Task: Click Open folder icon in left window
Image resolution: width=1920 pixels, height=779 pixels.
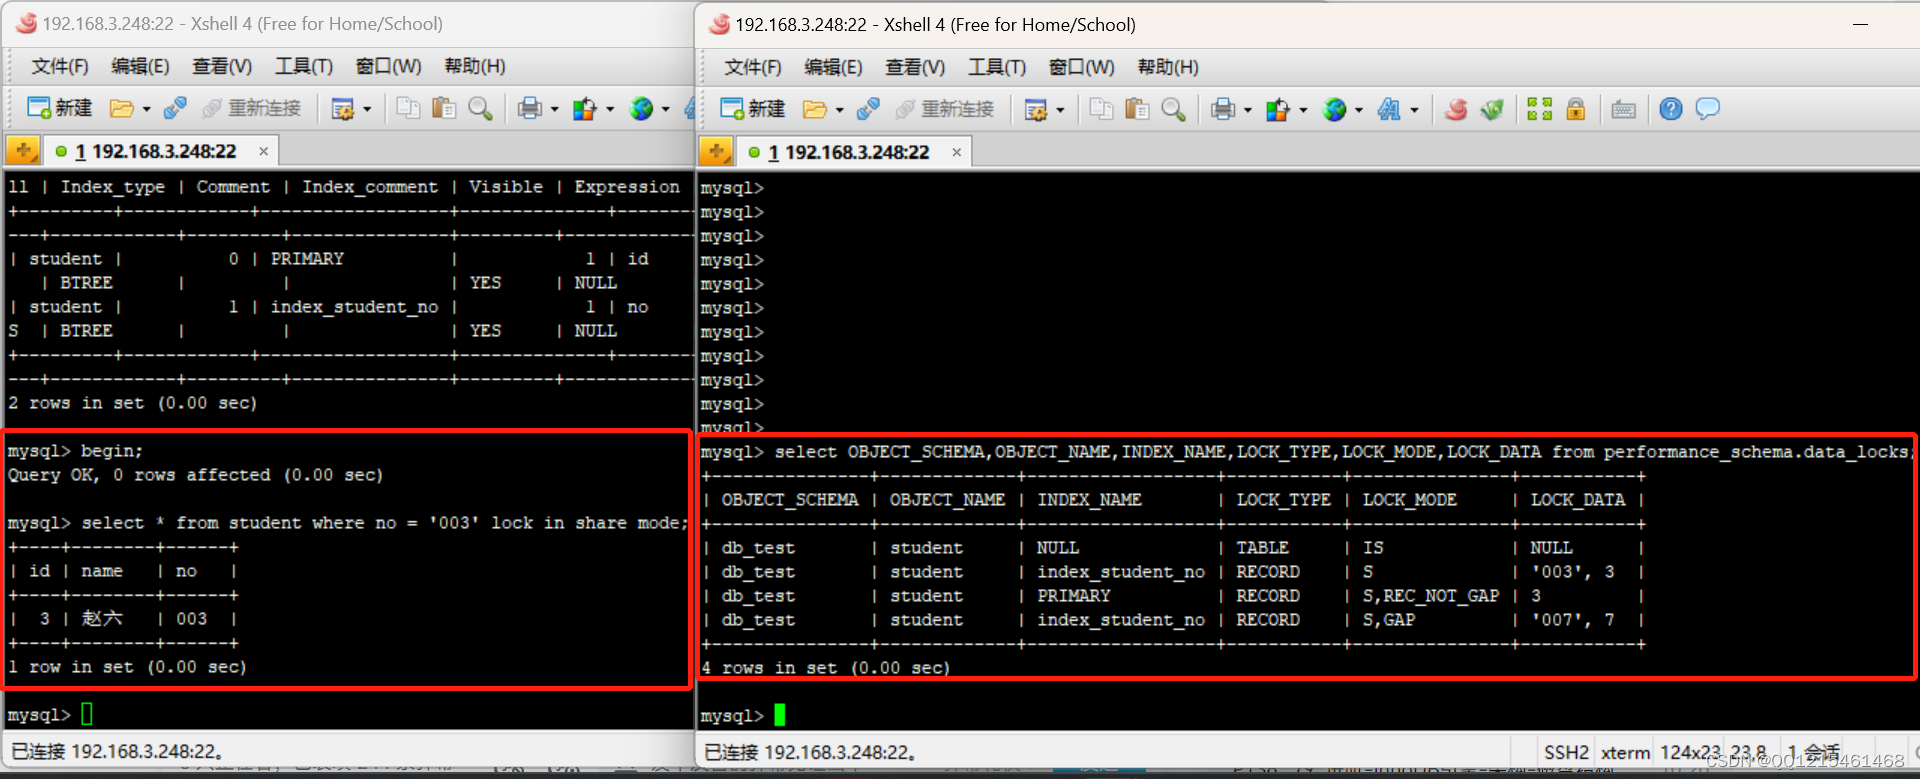Action: coord(121,108)
